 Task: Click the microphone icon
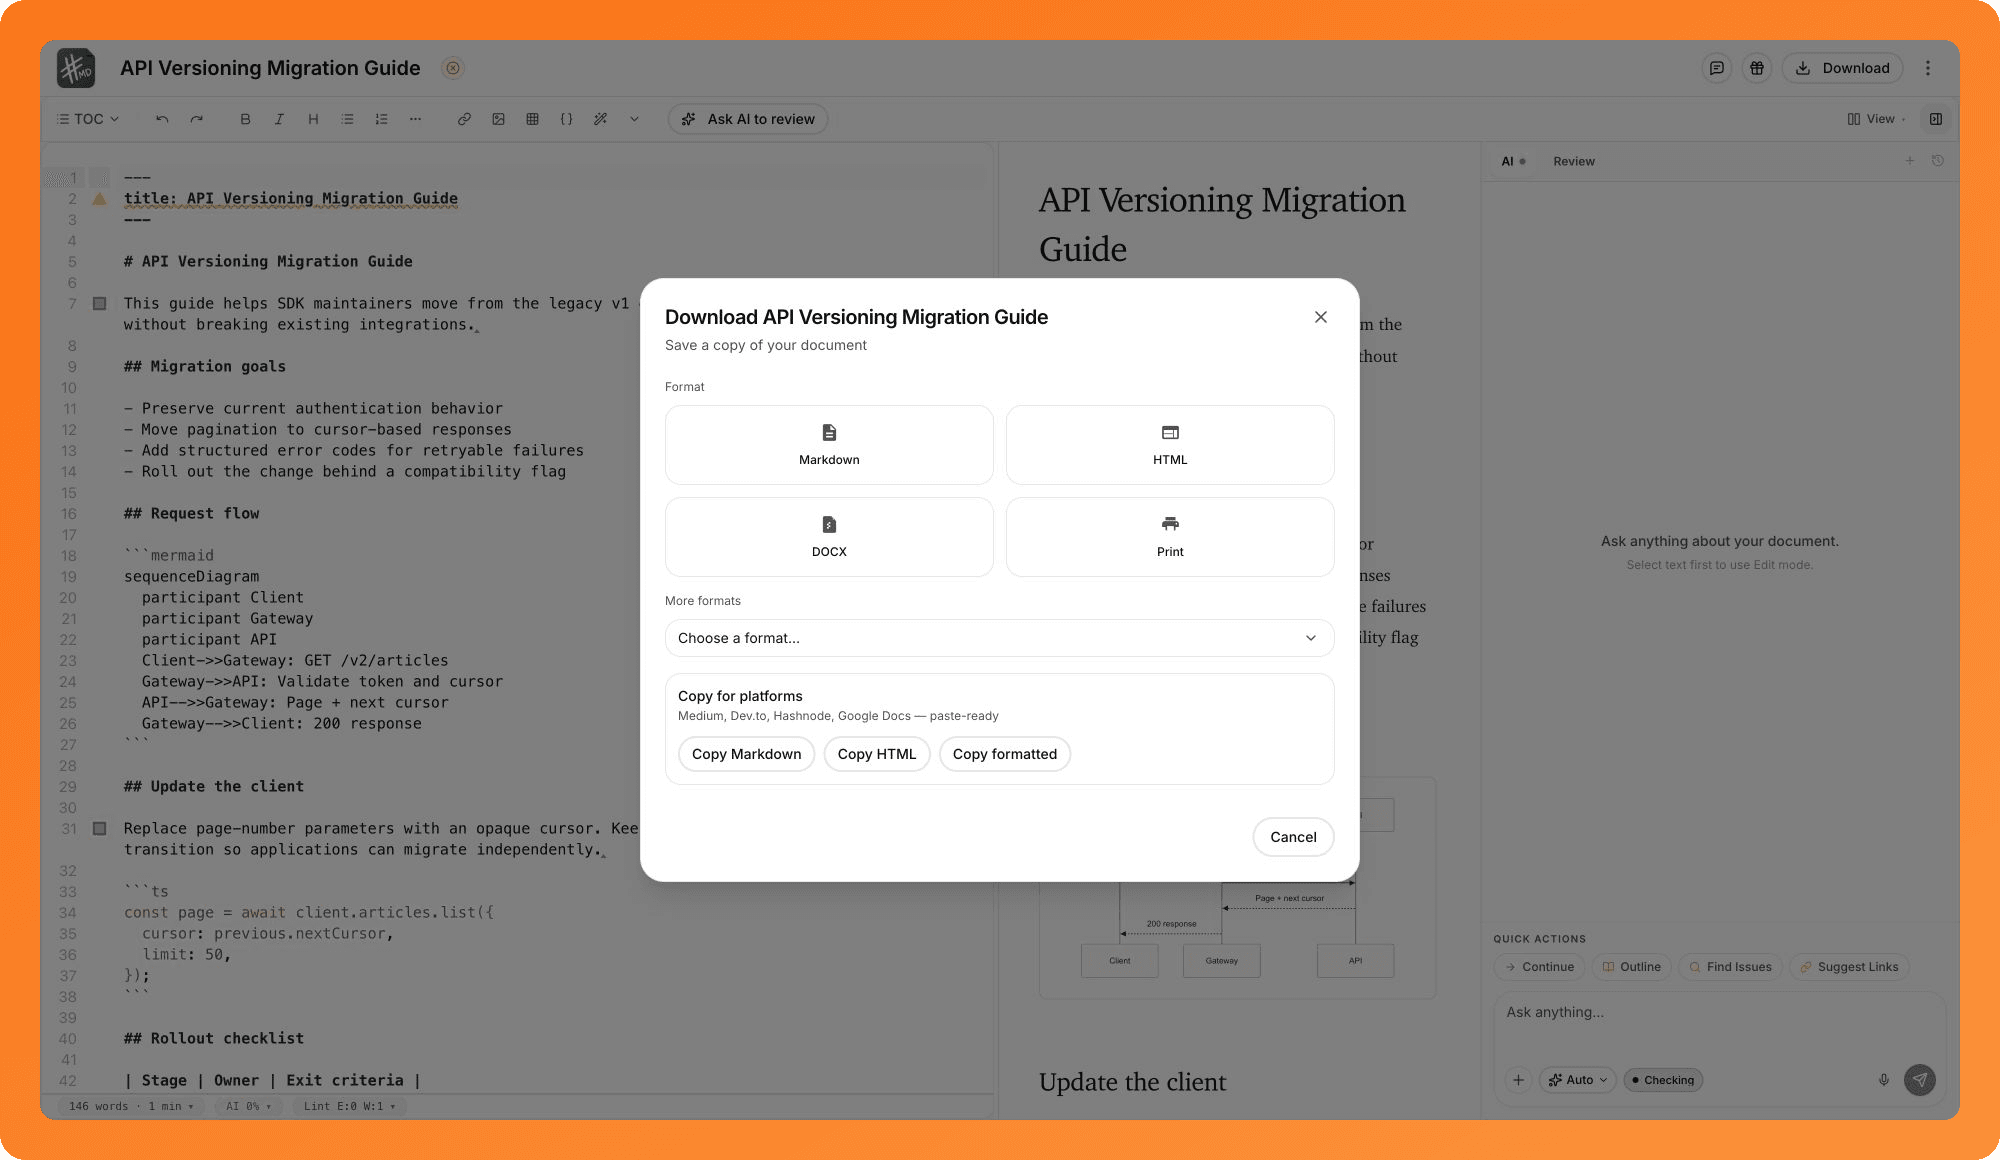pyautogui.click(x=1884, y=1080)
